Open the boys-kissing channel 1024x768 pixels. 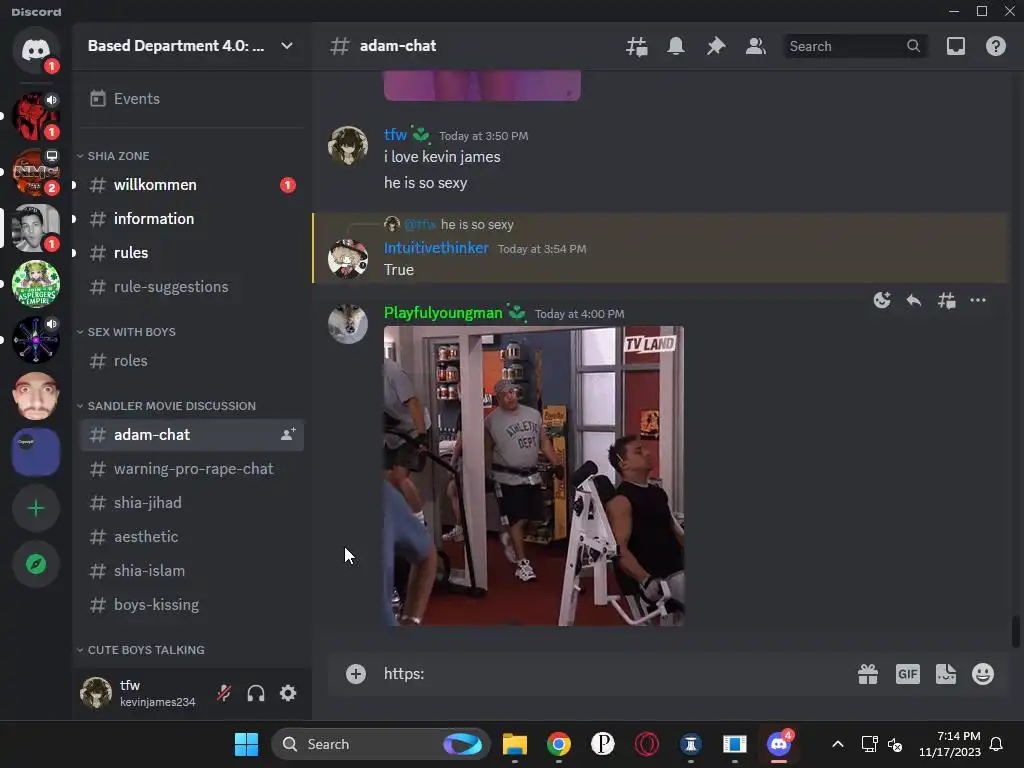[x=191, y=605]
